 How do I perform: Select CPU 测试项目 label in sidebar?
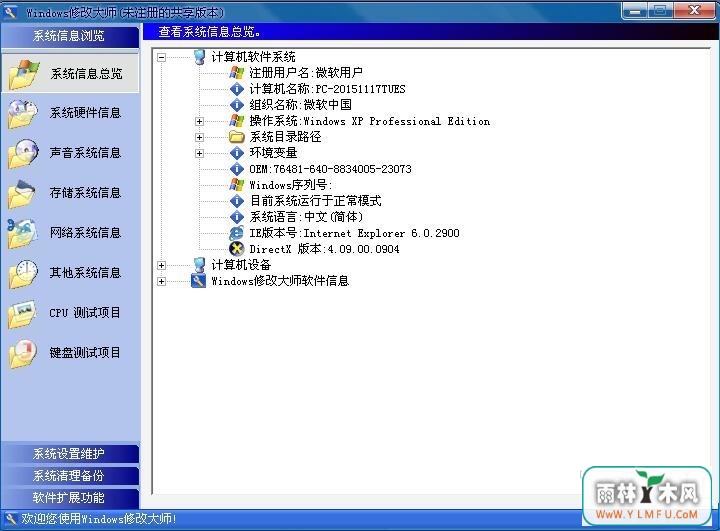click(x=85, y=313)
